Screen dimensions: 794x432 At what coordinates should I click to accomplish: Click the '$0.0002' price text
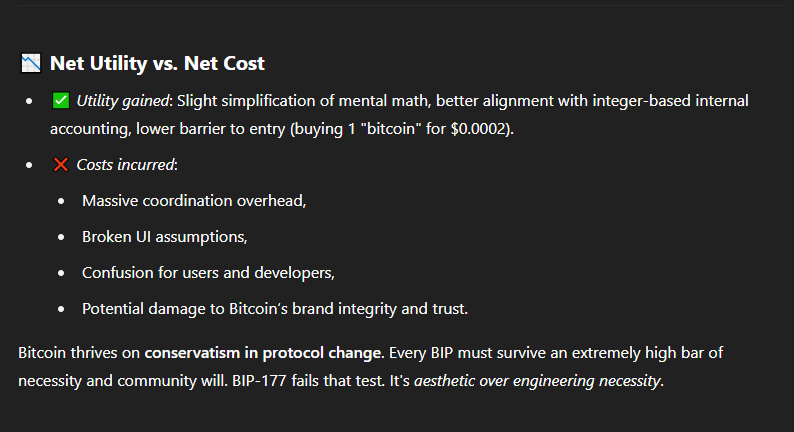[x=480, y=129]
